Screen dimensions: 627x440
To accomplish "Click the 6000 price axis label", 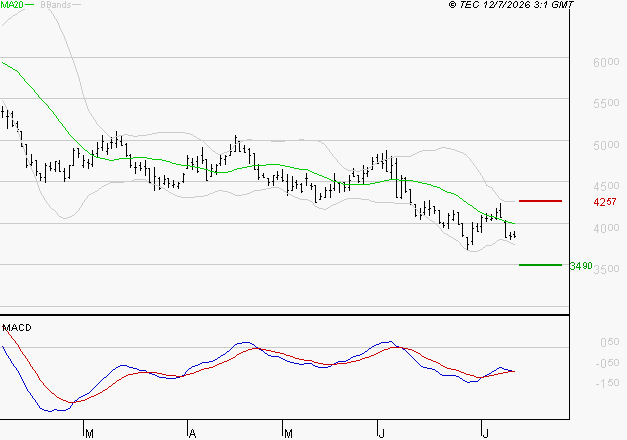I will coord(606,62).
